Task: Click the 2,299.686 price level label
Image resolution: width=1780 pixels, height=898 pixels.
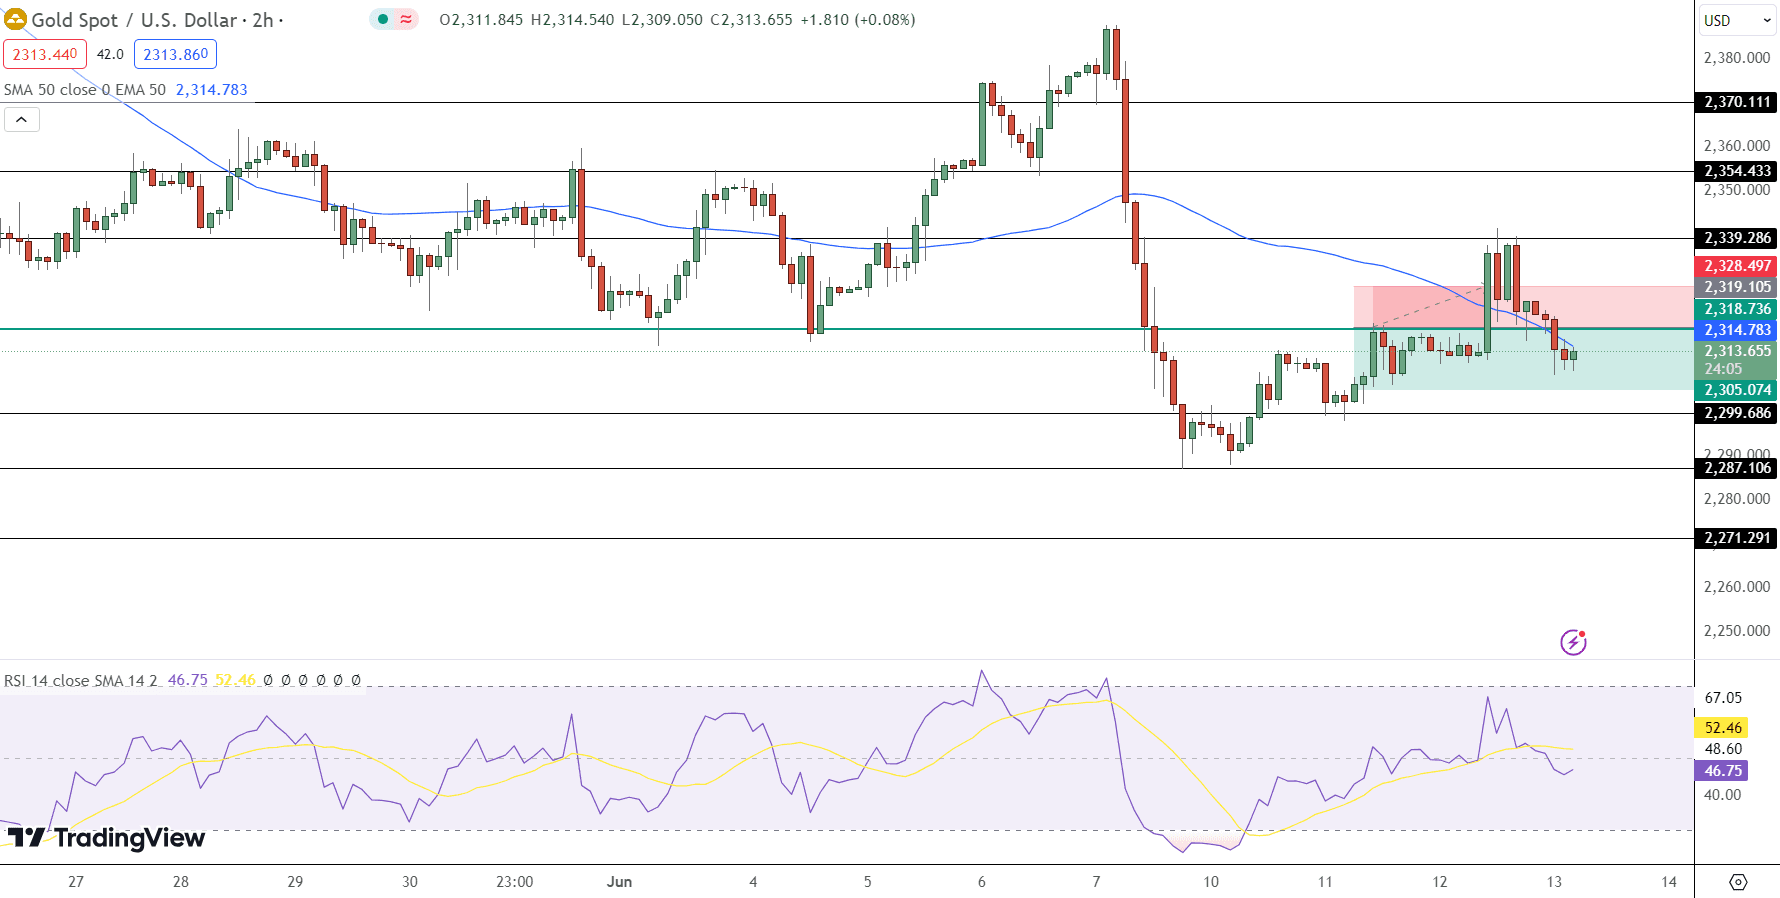Action: (x=1737, y=413)
